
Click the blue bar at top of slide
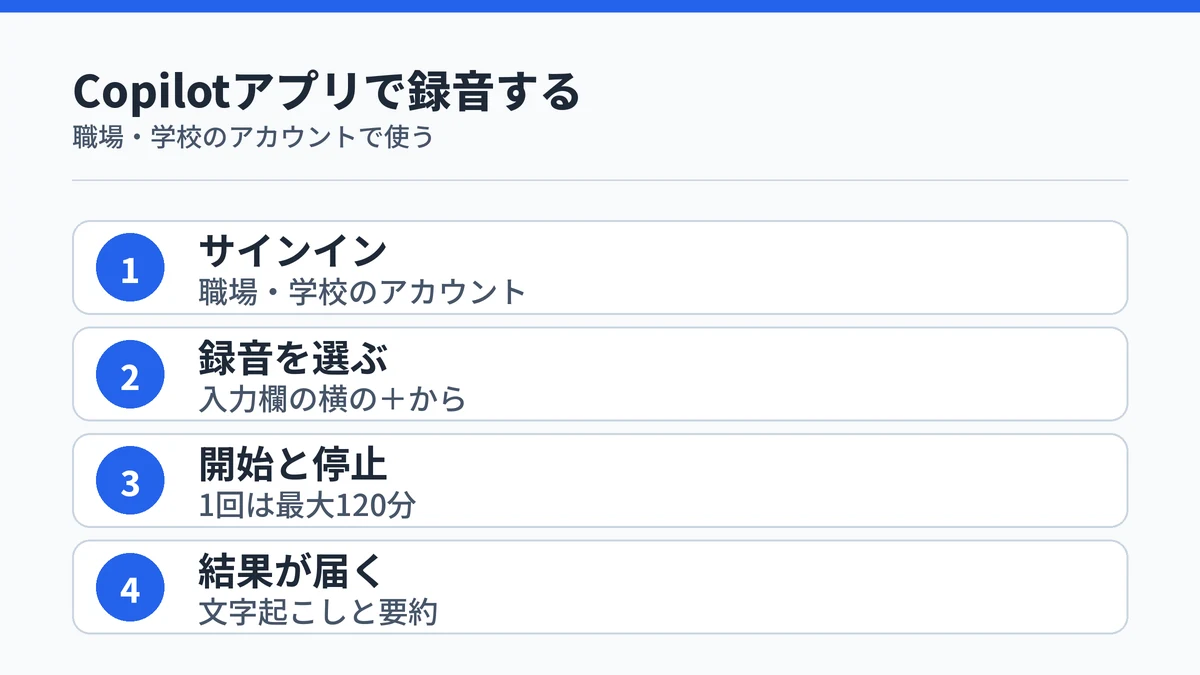click(600, 6)
